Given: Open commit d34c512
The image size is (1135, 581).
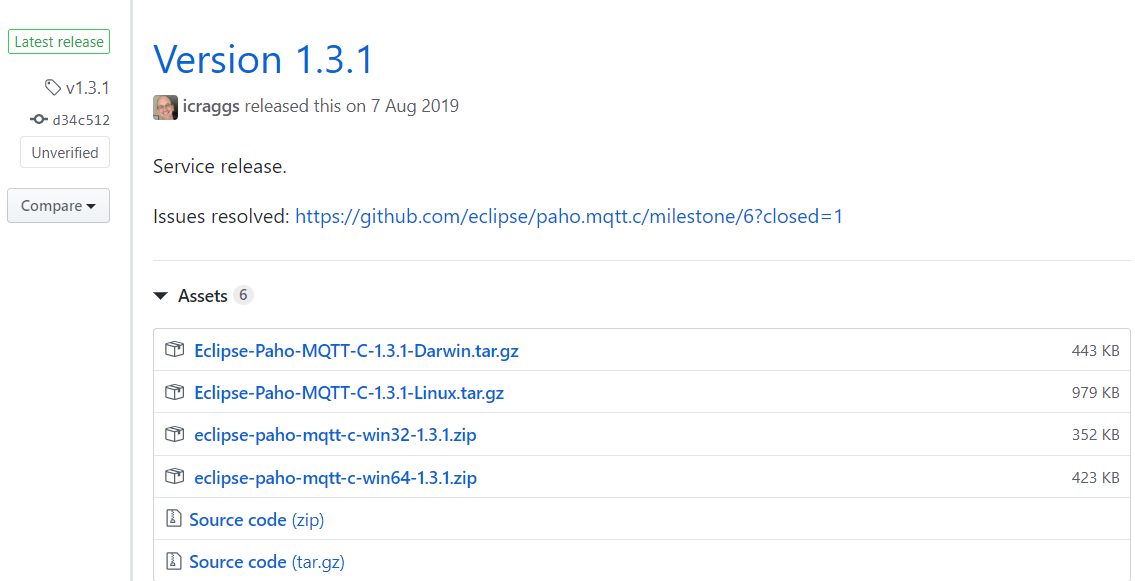Looking at the screenshot, I should (81, 120).
